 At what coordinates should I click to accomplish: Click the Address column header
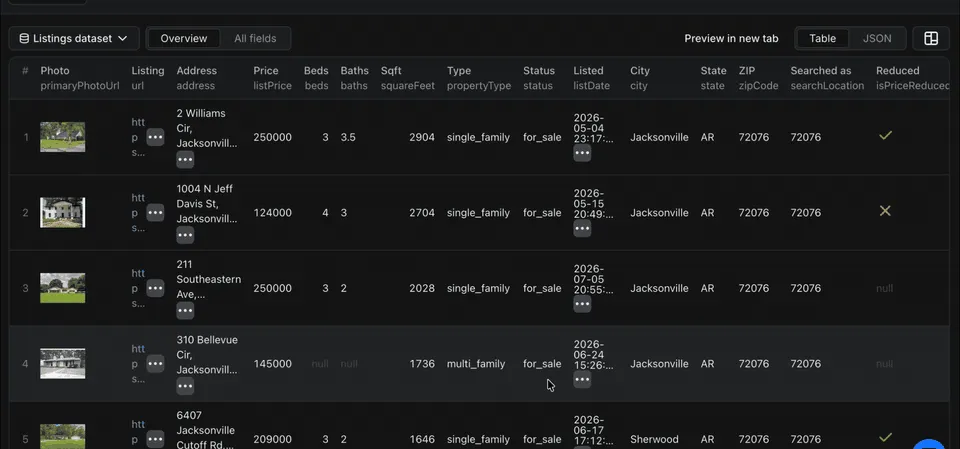coord(197,78)
